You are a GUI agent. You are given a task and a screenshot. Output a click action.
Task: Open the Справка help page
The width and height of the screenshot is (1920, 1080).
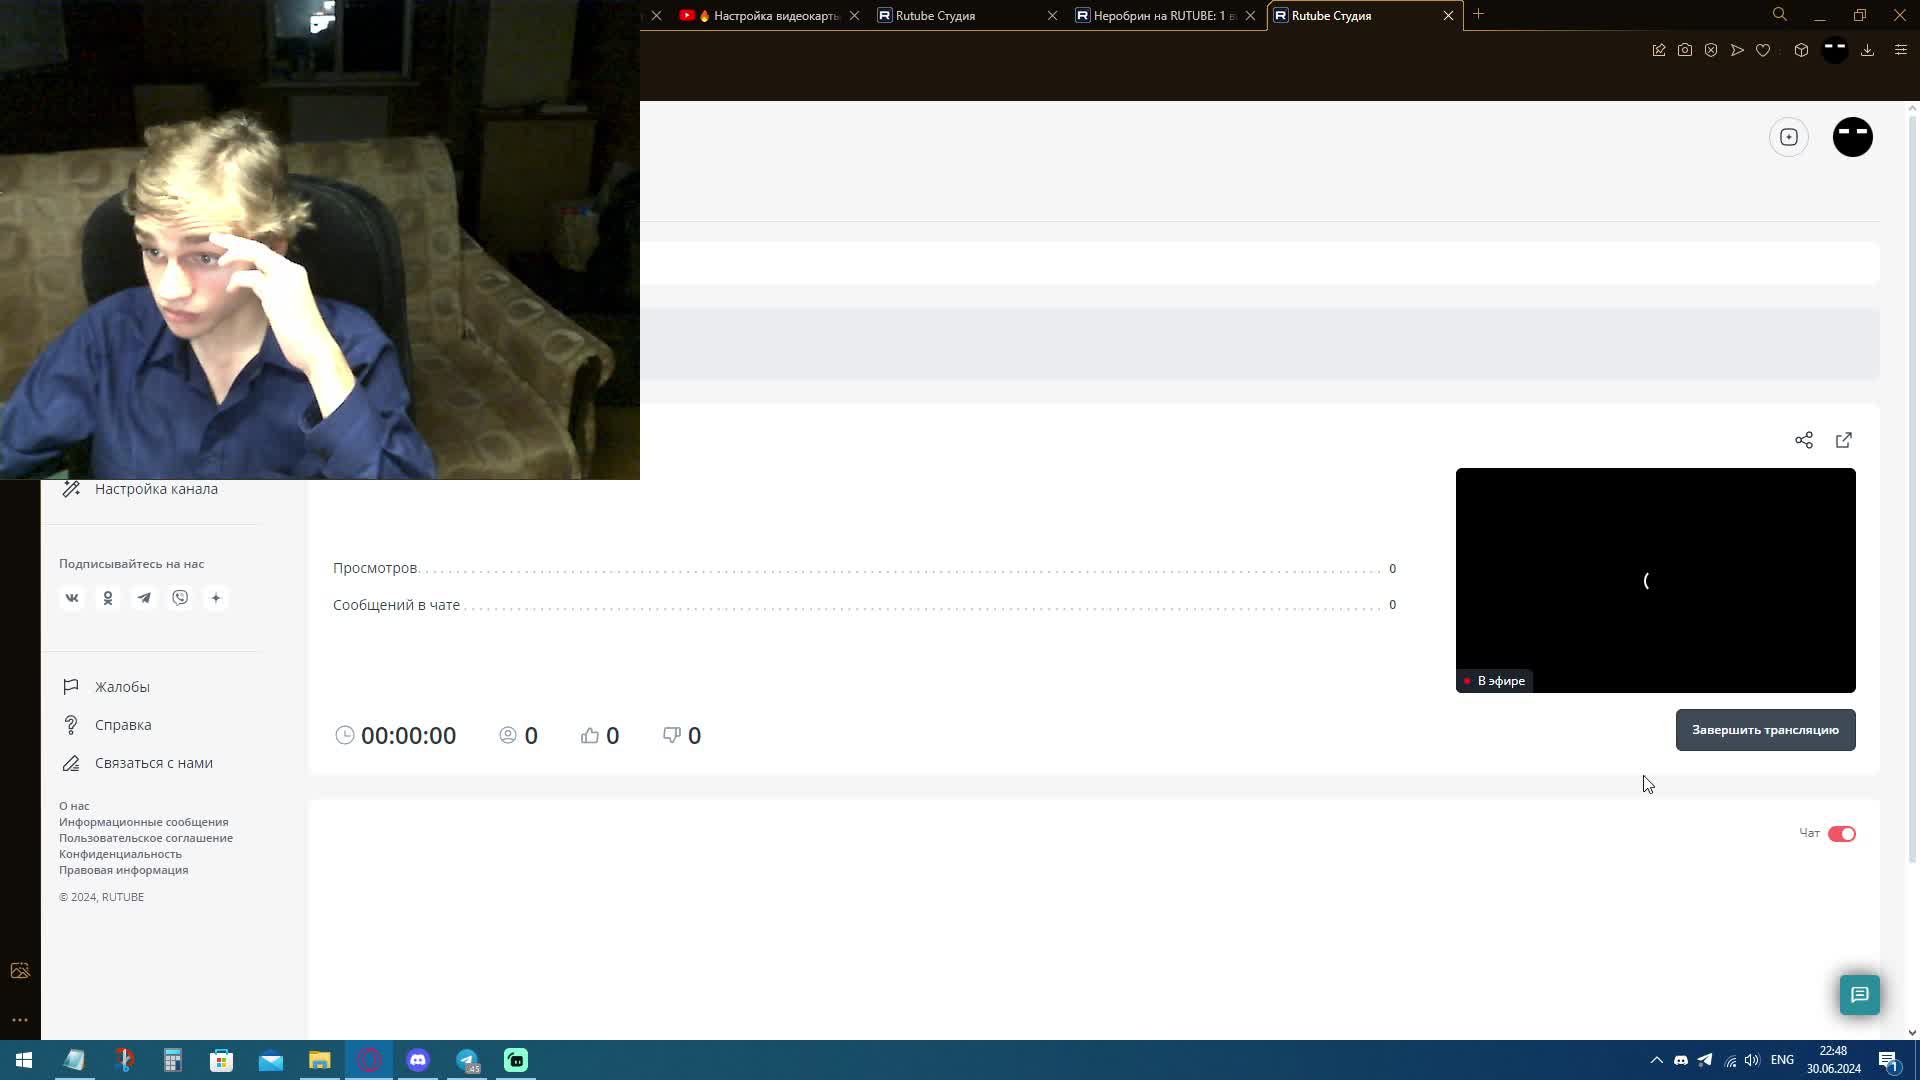(123, 725)
